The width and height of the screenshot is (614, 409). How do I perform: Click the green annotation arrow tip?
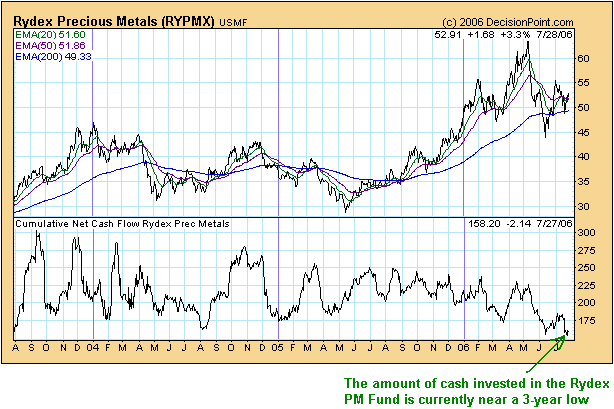coord(567,334)
